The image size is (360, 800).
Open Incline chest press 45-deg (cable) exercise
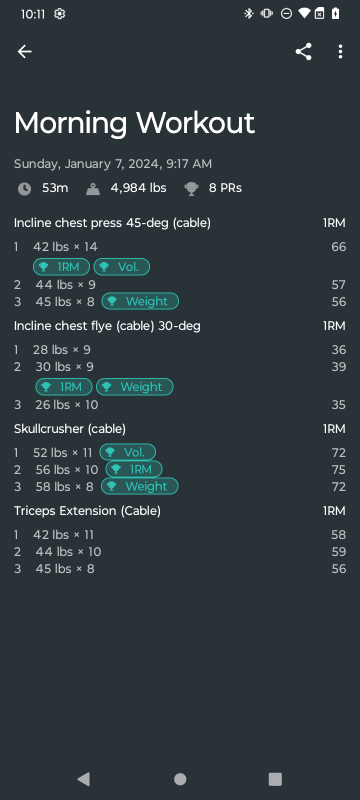pos(112,223)
